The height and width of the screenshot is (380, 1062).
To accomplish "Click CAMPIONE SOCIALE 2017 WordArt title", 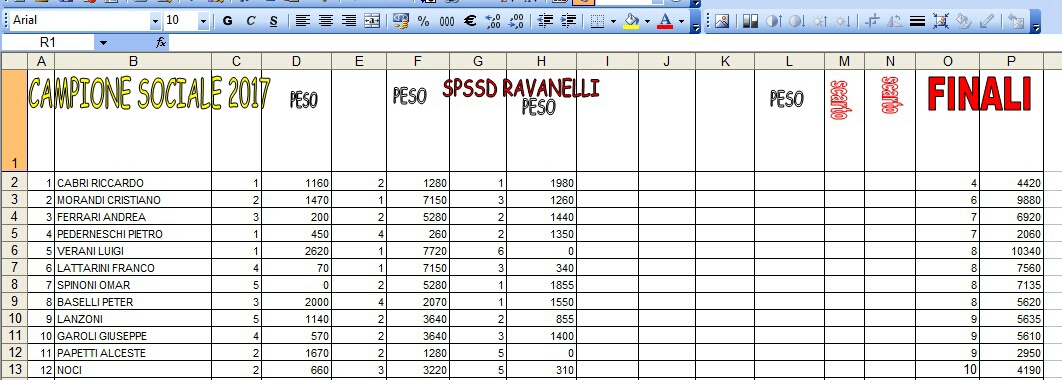I will [149, 93].
